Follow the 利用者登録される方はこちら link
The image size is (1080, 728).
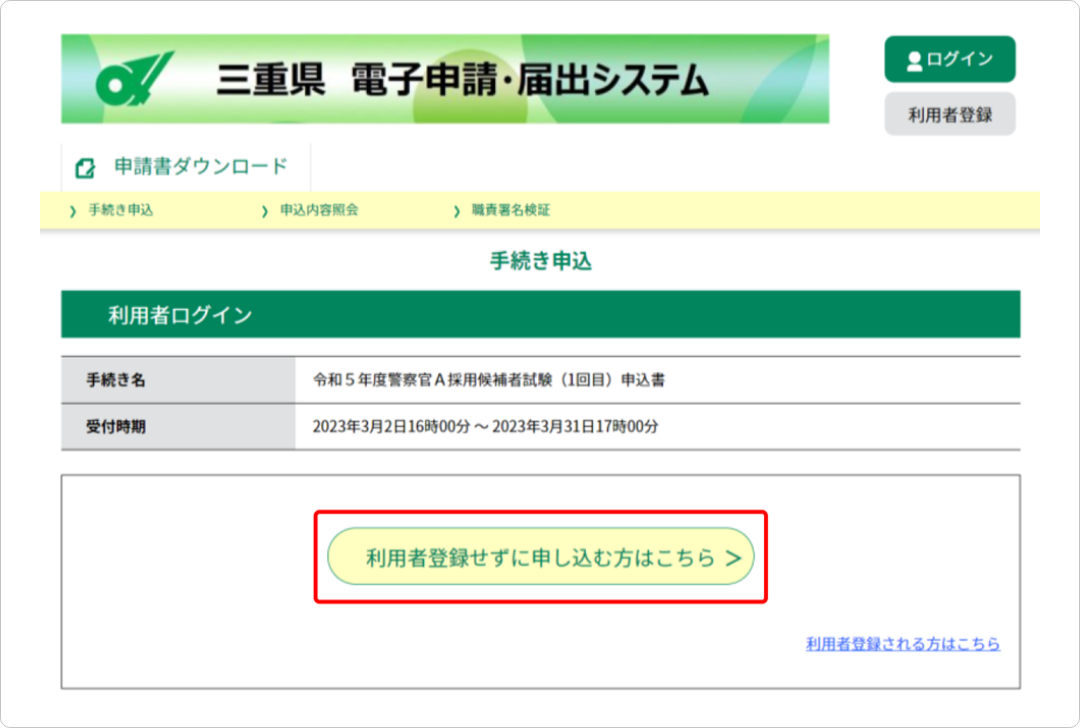pos(902,644)
